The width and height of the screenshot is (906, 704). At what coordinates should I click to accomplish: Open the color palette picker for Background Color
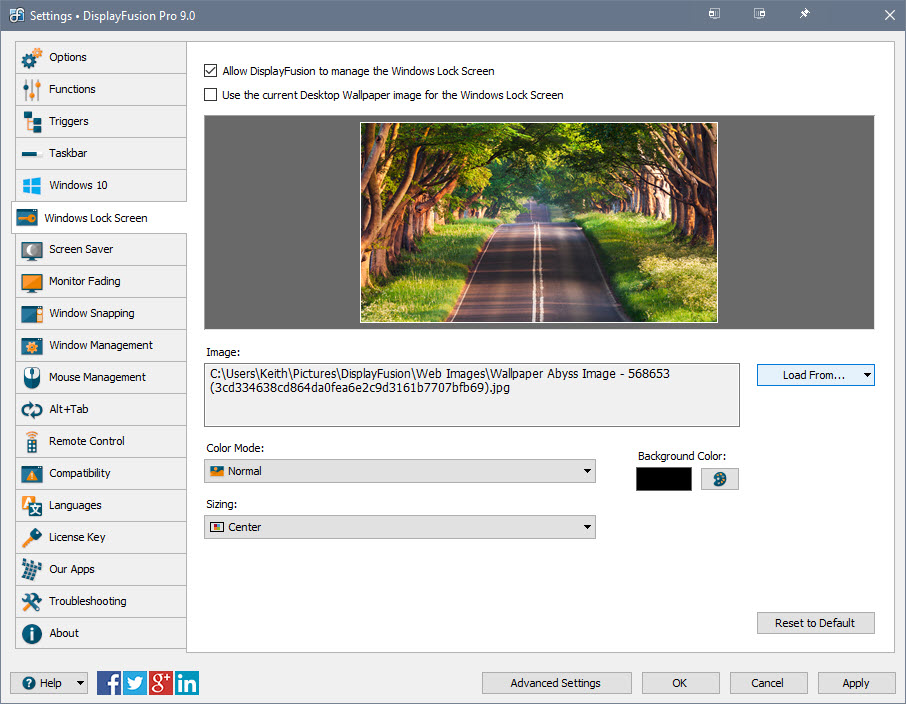click(721, 479)
